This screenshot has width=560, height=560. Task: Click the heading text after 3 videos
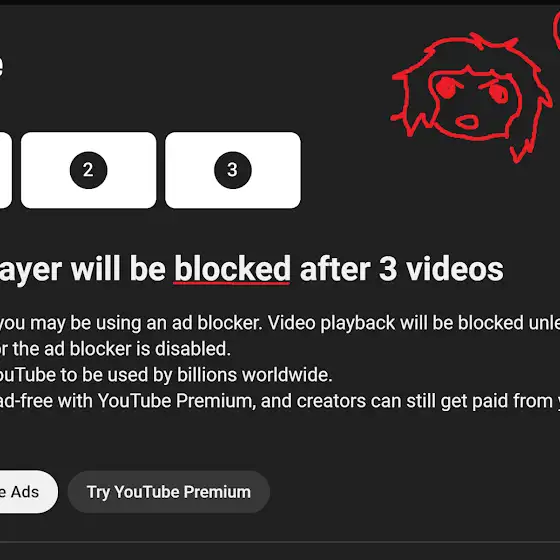tap(402, 269)
